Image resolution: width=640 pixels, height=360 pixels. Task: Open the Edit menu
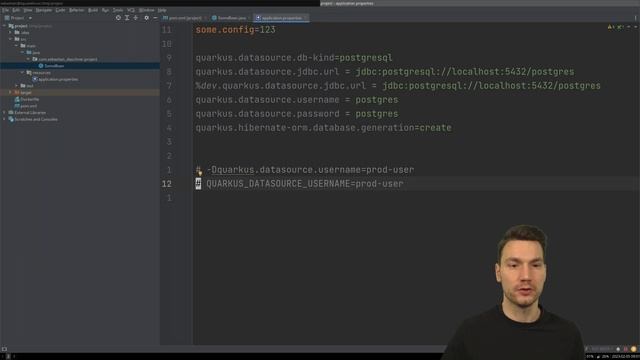16,10
